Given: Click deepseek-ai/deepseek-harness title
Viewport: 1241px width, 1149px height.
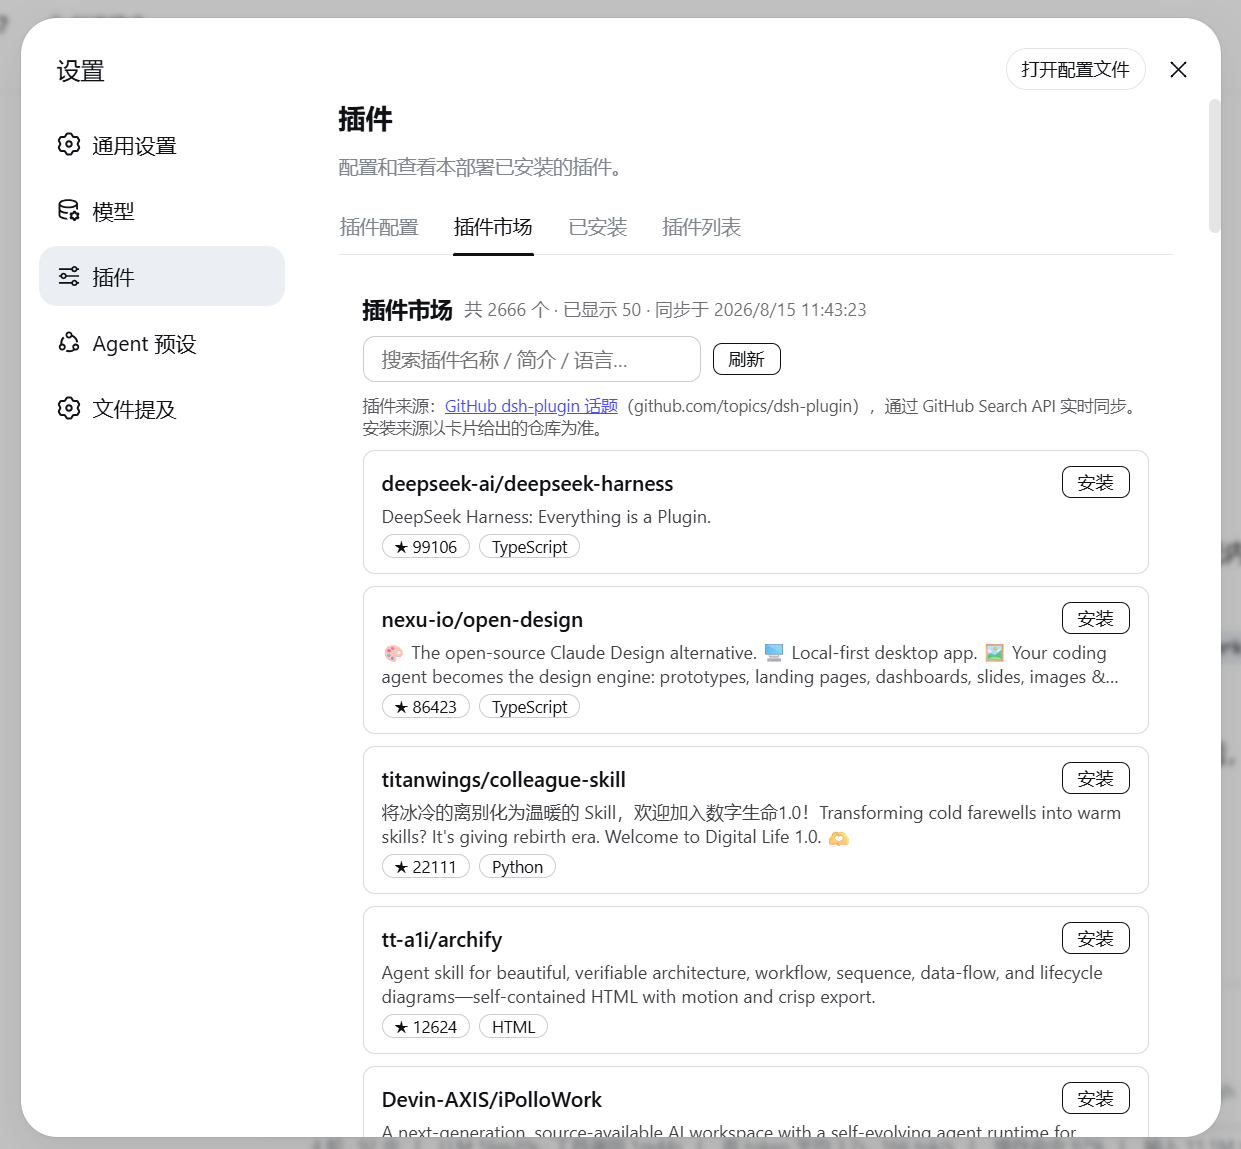Looking at the screenshot, I should [527, 484].
